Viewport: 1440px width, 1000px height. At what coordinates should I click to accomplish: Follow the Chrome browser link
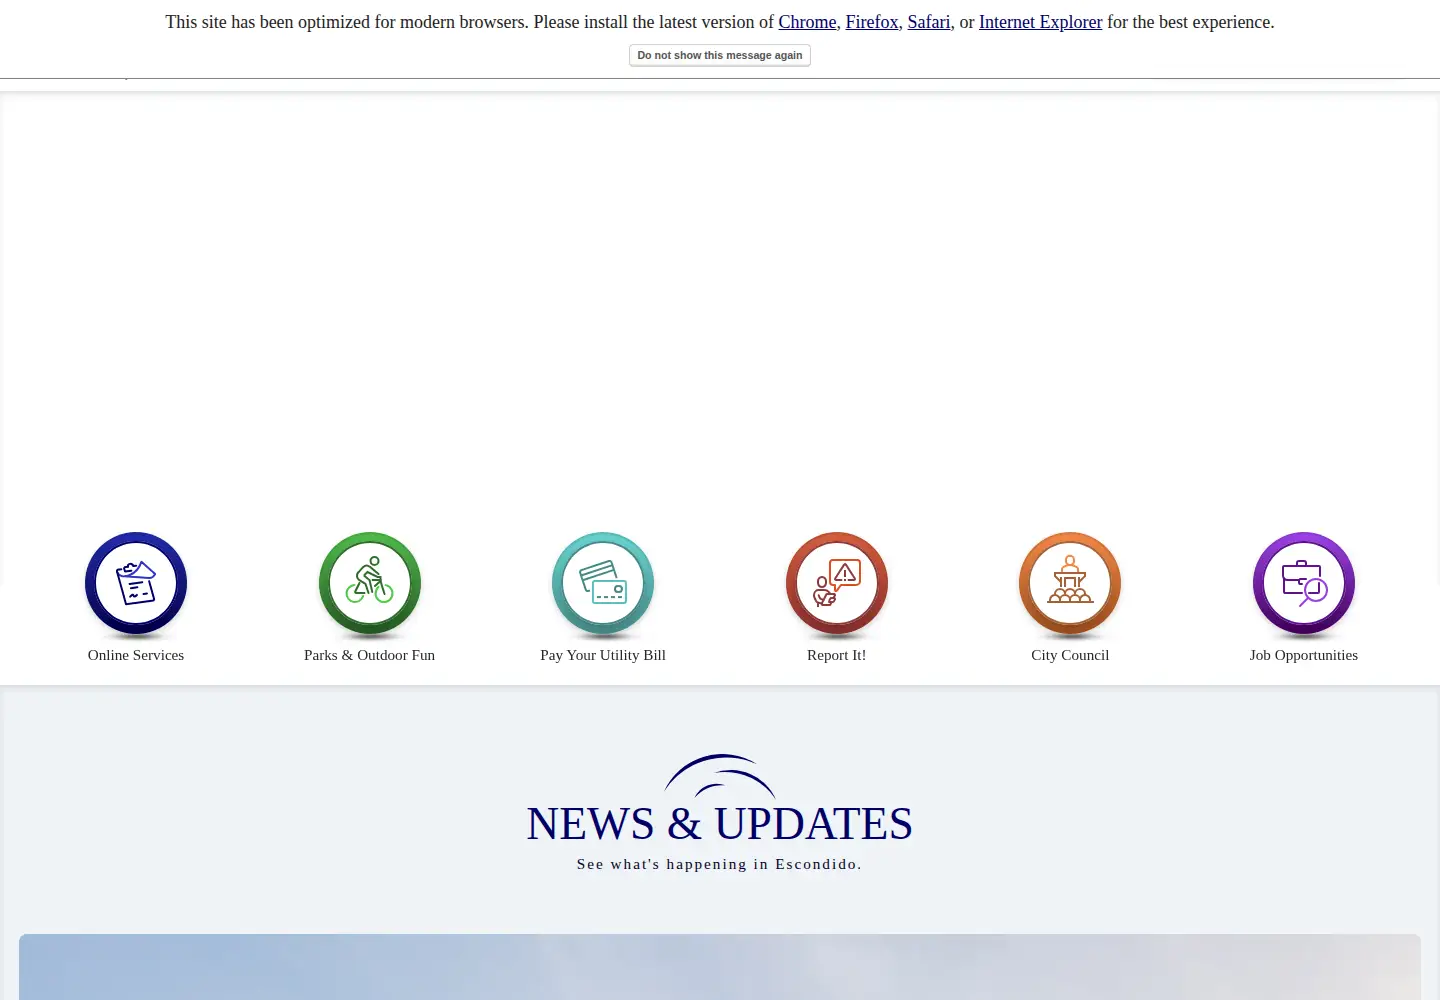click(x=807, y=22)
